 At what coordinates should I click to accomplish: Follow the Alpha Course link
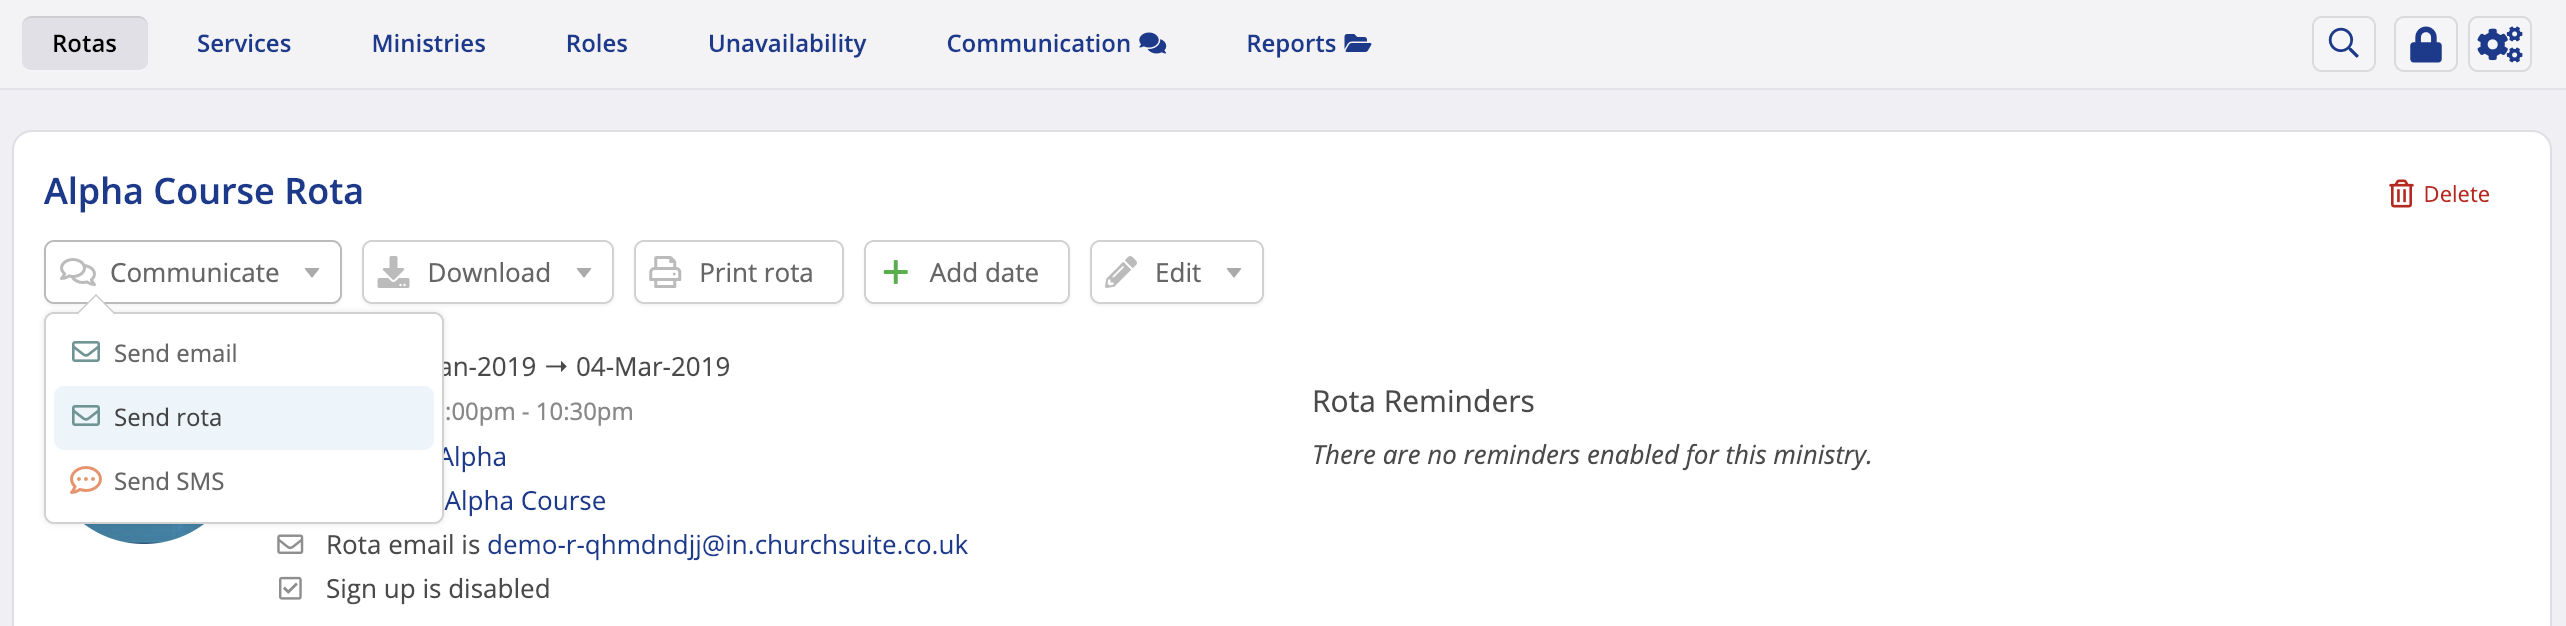click(525, 500)
